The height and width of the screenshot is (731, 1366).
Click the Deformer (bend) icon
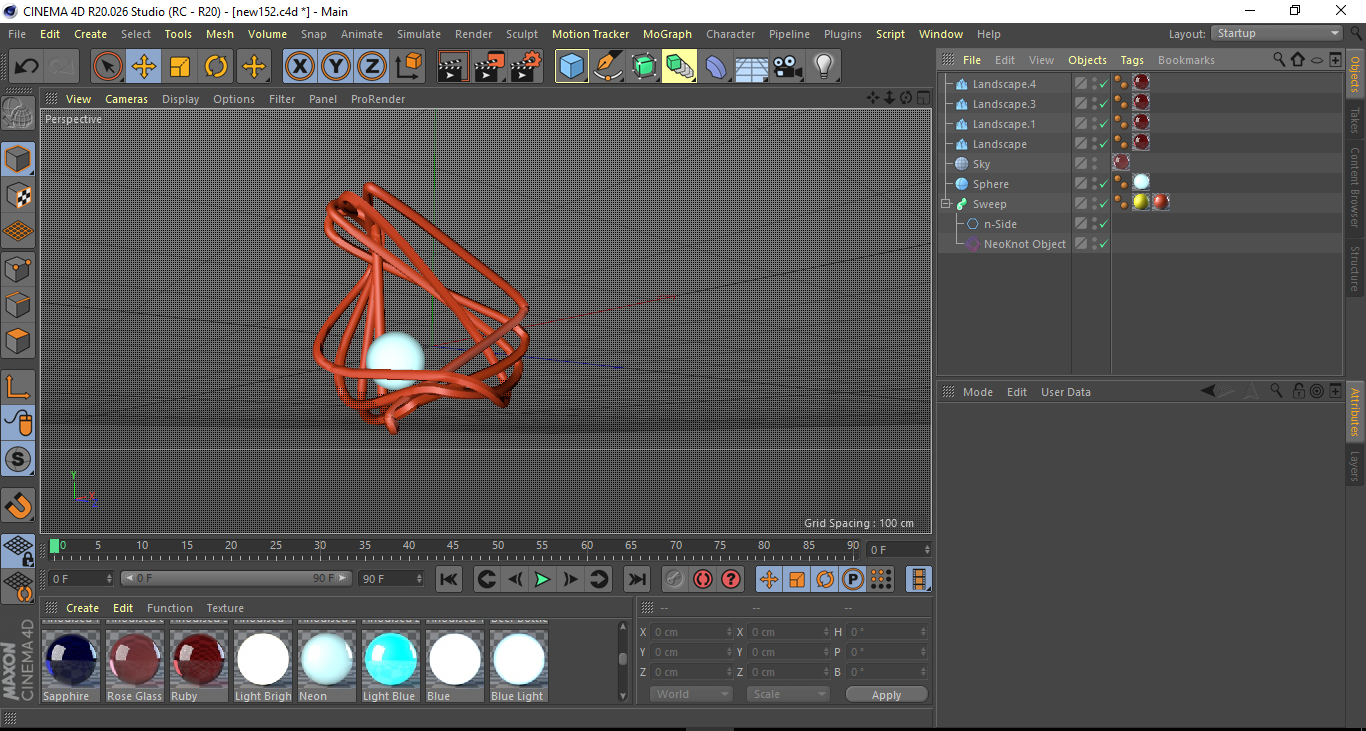[716, 67]
